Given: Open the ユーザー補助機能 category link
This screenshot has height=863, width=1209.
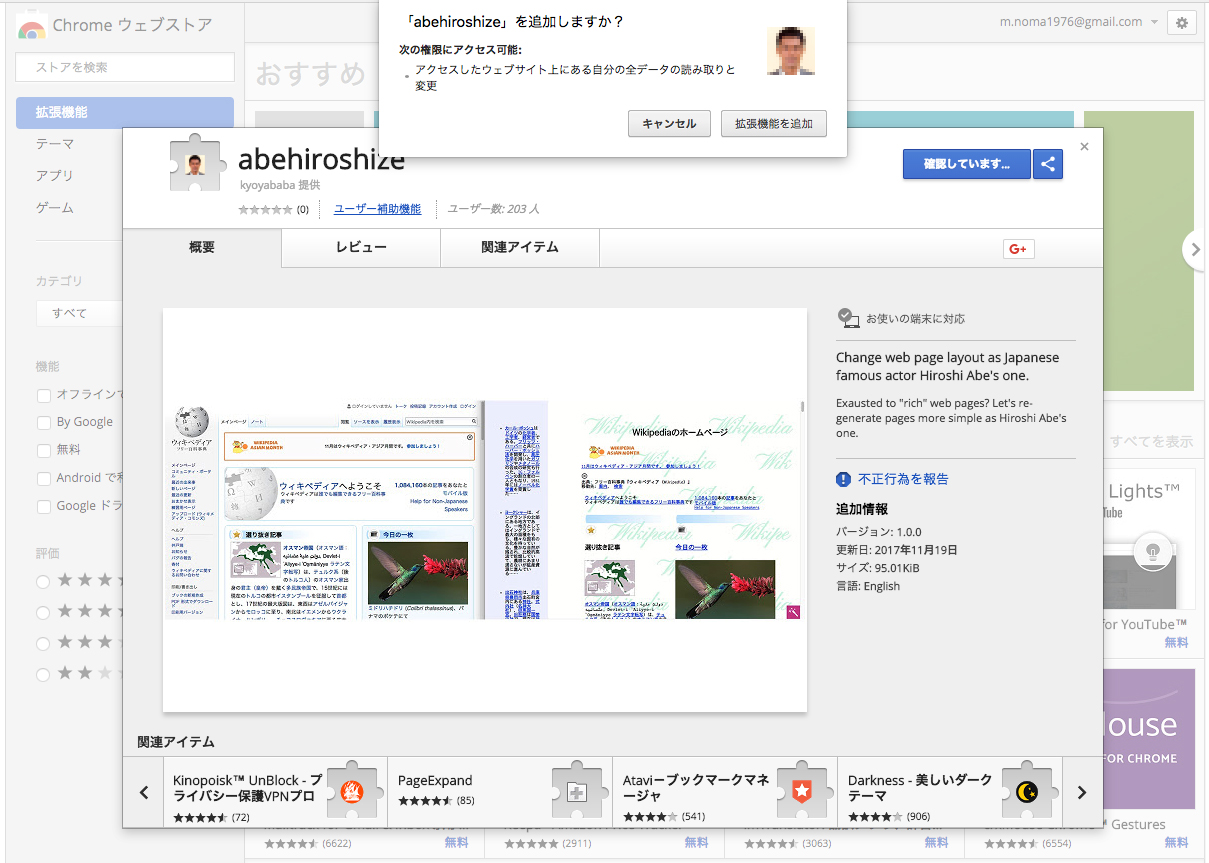Looking at the screenshot, I should [377, 209].
